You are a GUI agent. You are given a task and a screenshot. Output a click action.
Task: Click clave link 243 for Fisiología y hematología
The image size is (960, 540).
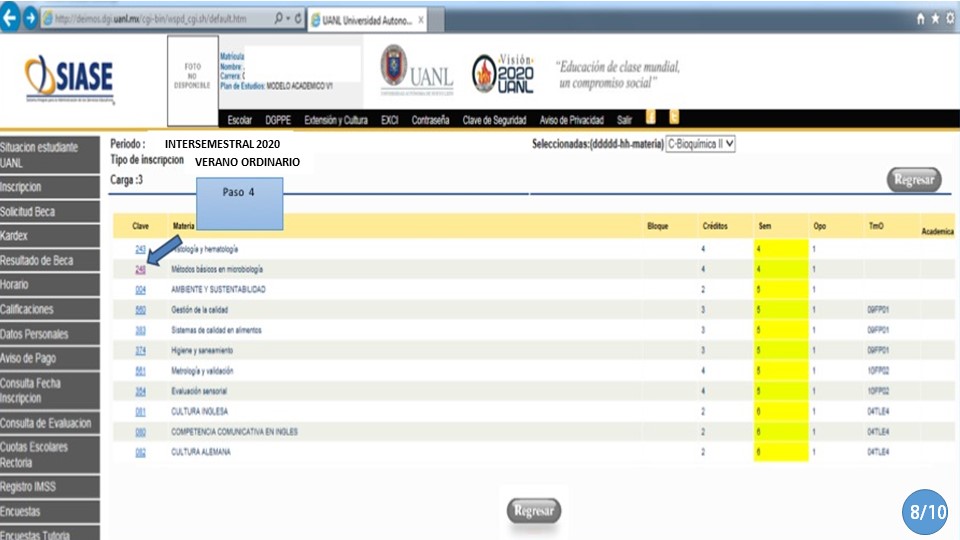point(140,249)
